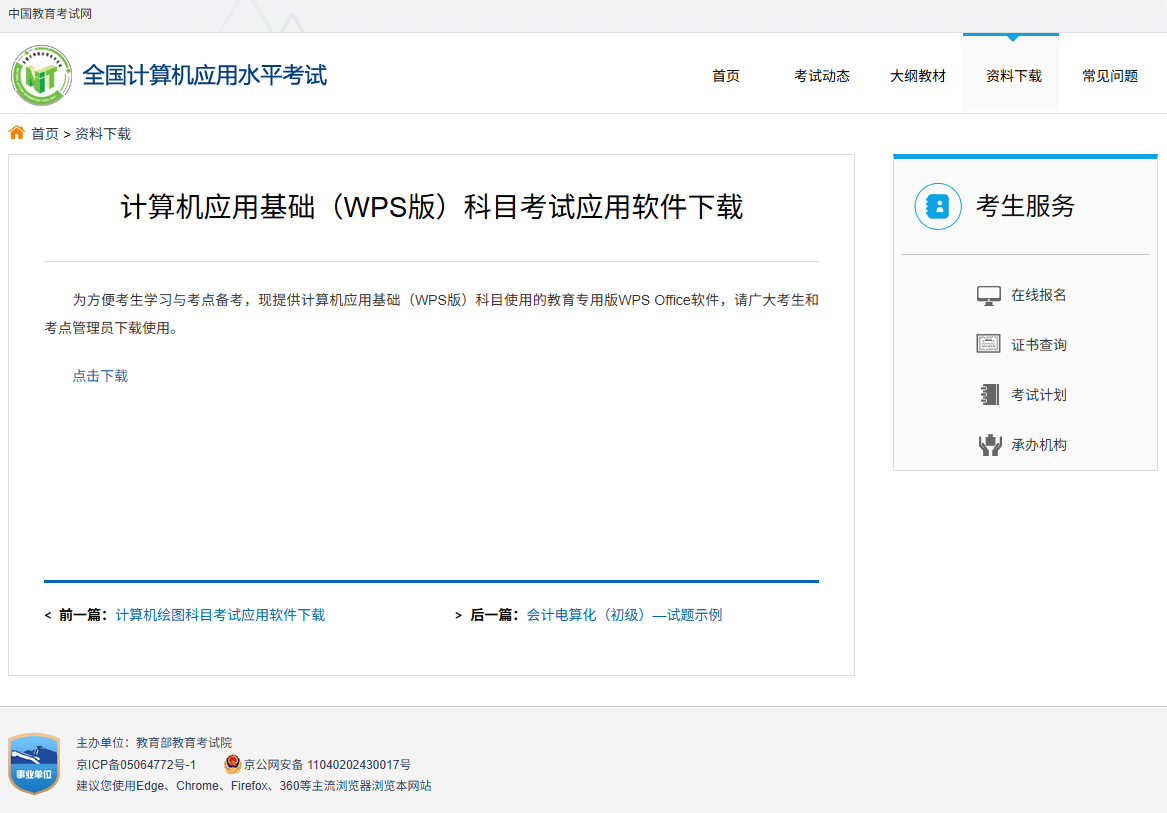Click 京公网安备 11040202430017号 footer link

(327, 765)
